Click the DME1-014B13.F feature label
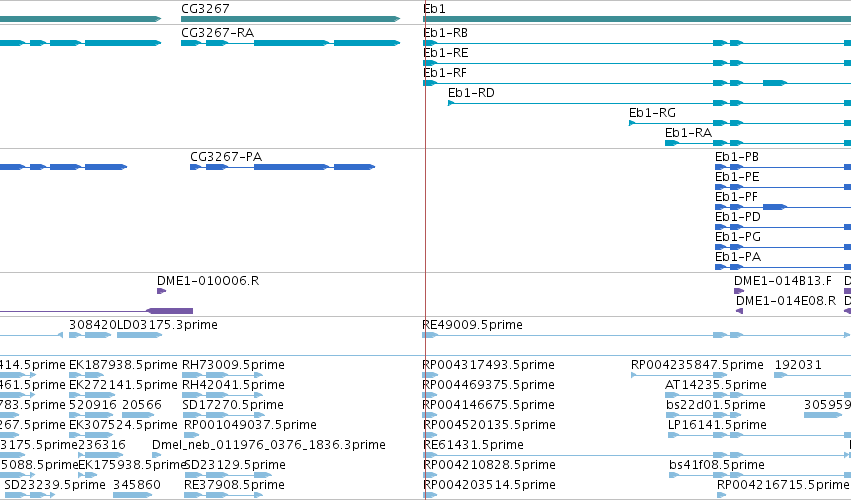 (783, 281)
